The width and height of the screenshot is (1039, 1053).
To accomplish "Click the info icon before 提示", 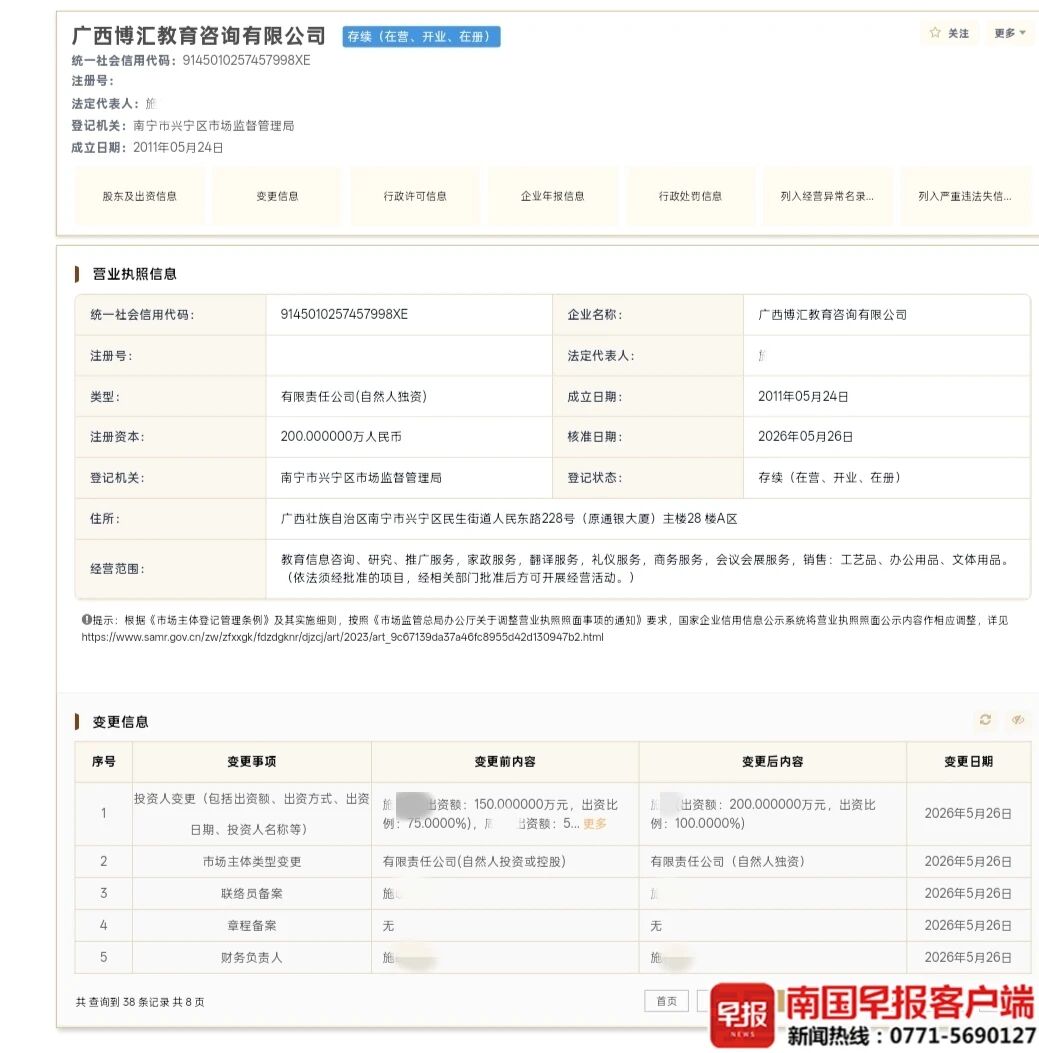I will pyautogui.click(x=87, y=620).
